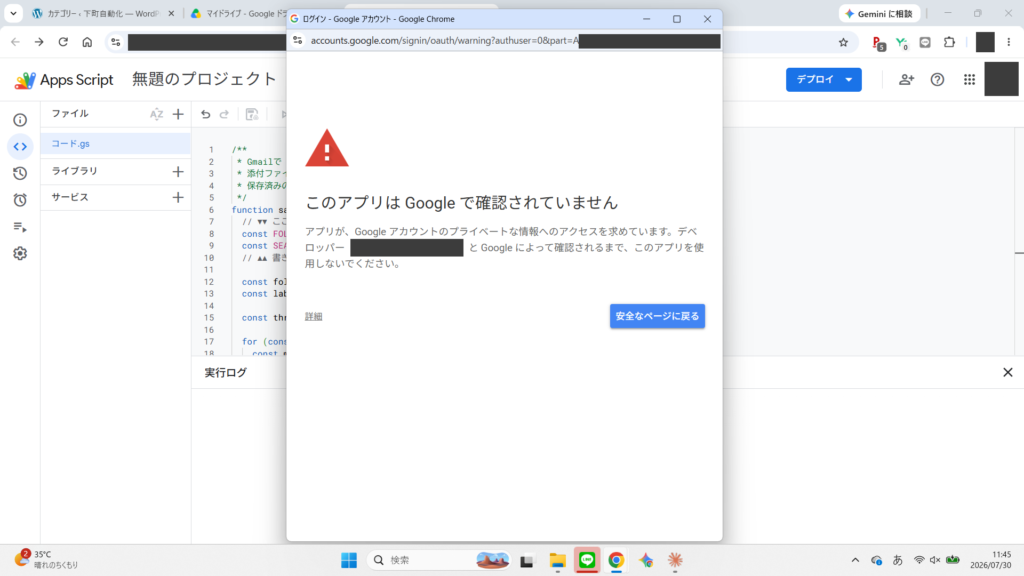The height and width of the screenshot is (576, 1024).
Task: Open the Executions list icon
Action: point(20,227)
